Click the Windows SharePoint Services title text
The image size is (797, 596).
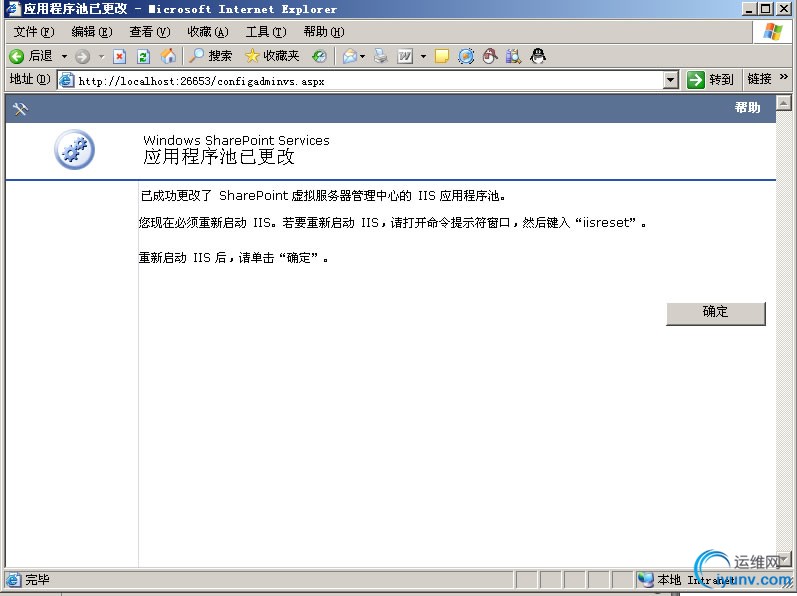pos(236,140)
